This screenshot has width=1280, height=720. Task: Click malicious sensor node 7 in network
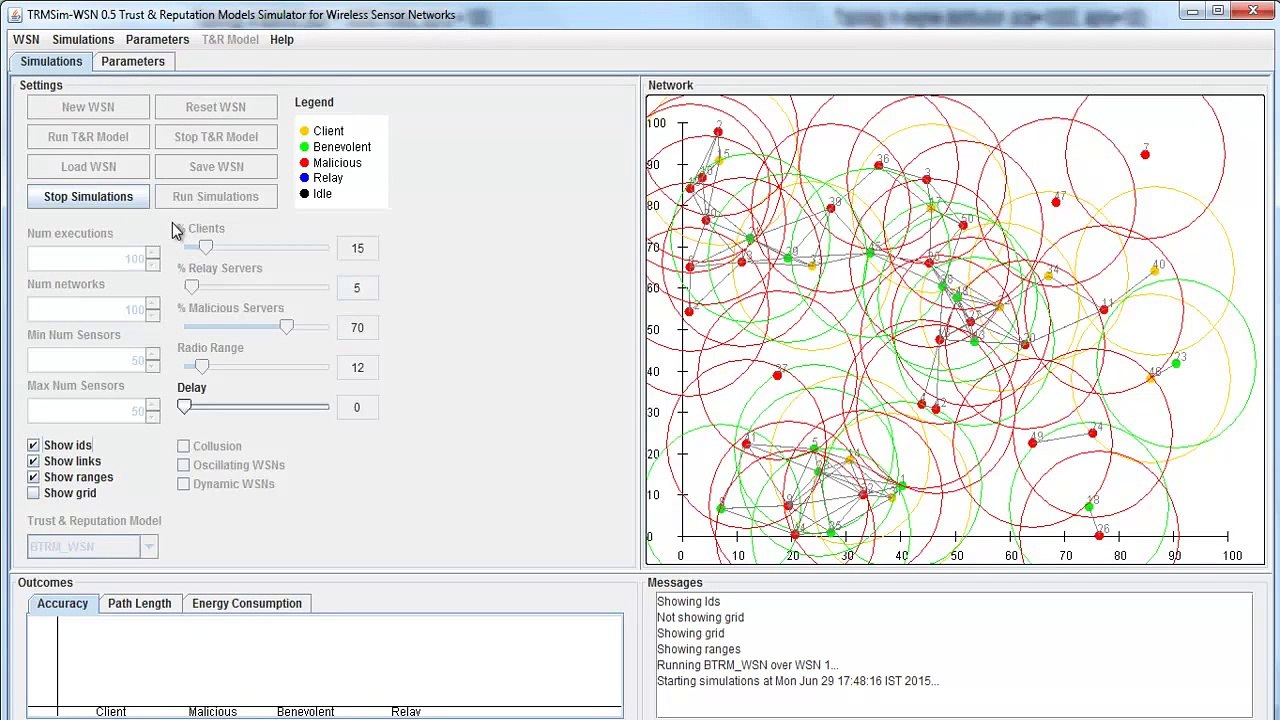click(x=1145, y=154)
